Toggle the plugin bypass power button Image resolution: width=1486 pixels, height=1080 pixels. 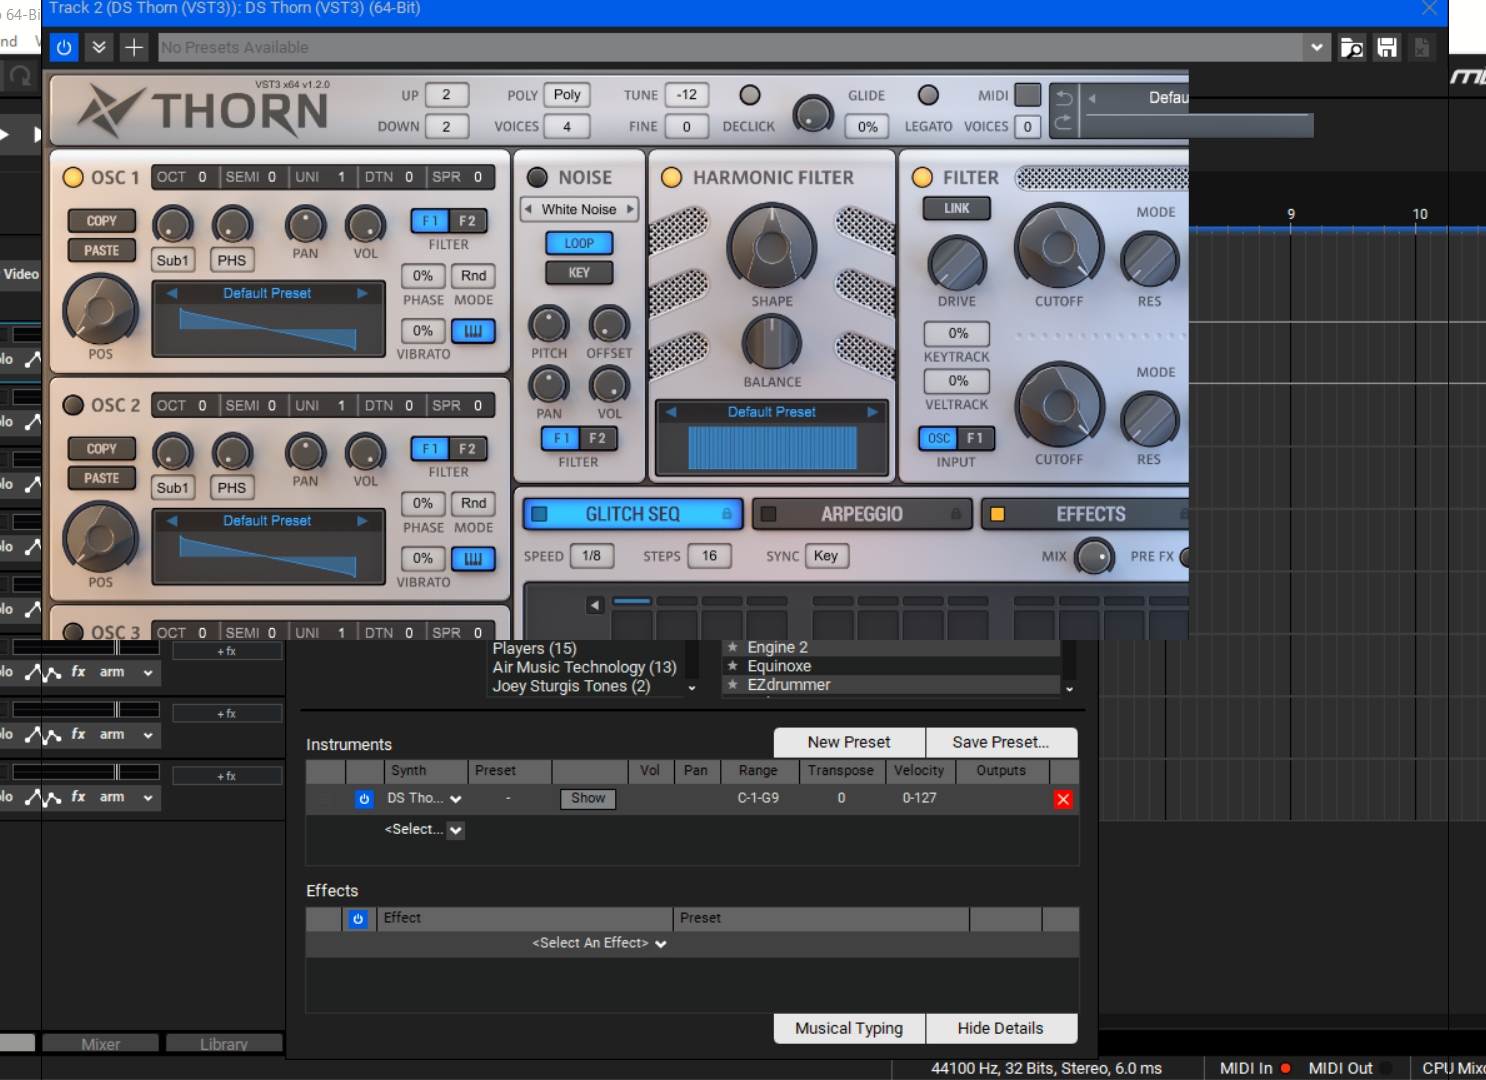64,47
